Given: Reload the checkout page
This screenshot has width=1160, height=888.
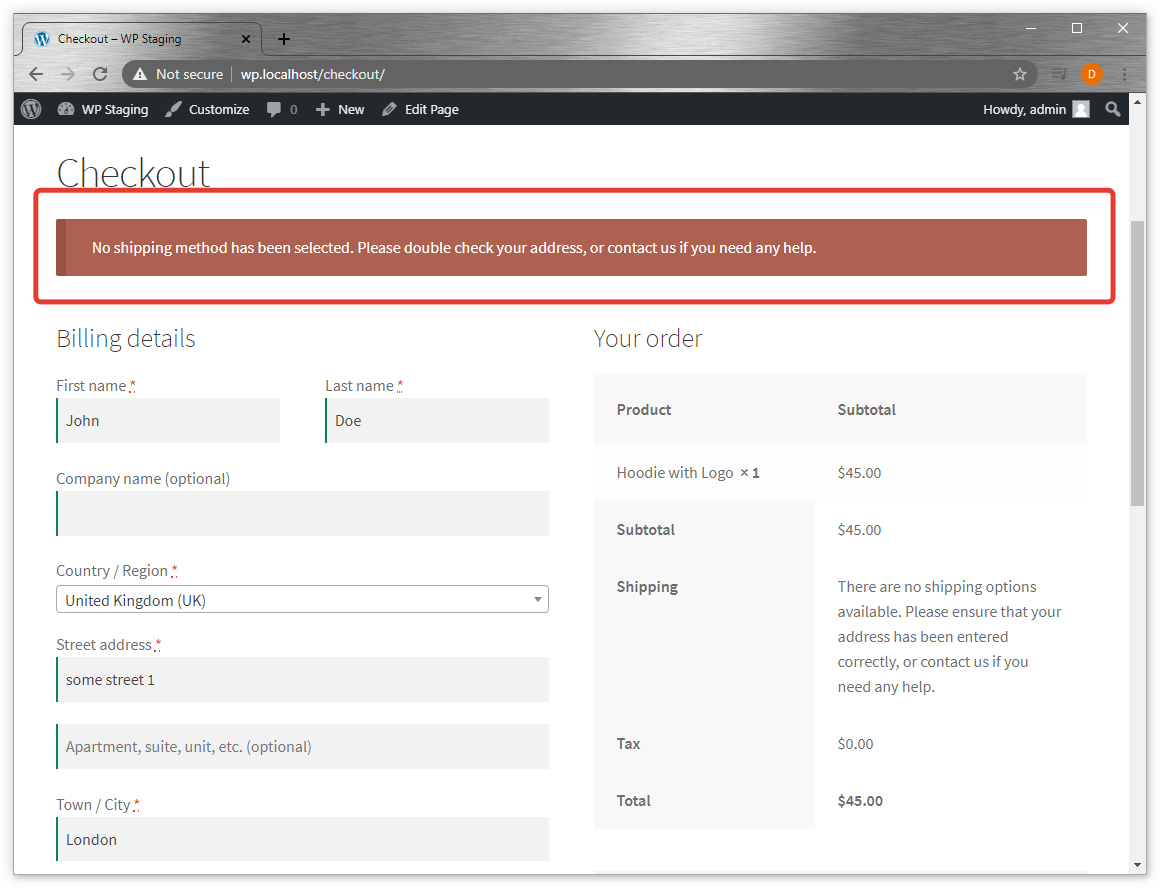Looking at the screenshot, I should click(x=100, y=74).
